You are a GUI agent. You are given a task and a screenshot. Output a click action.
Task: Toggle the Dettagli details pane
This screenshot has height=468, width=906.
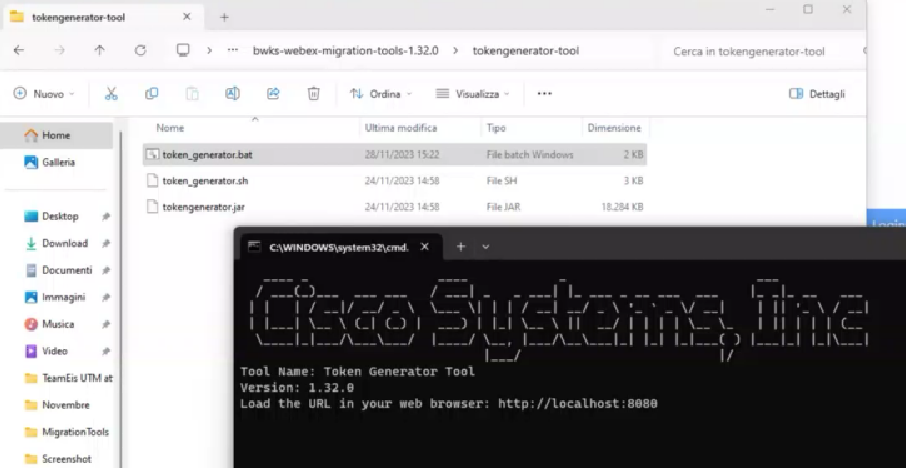point(817,94)
